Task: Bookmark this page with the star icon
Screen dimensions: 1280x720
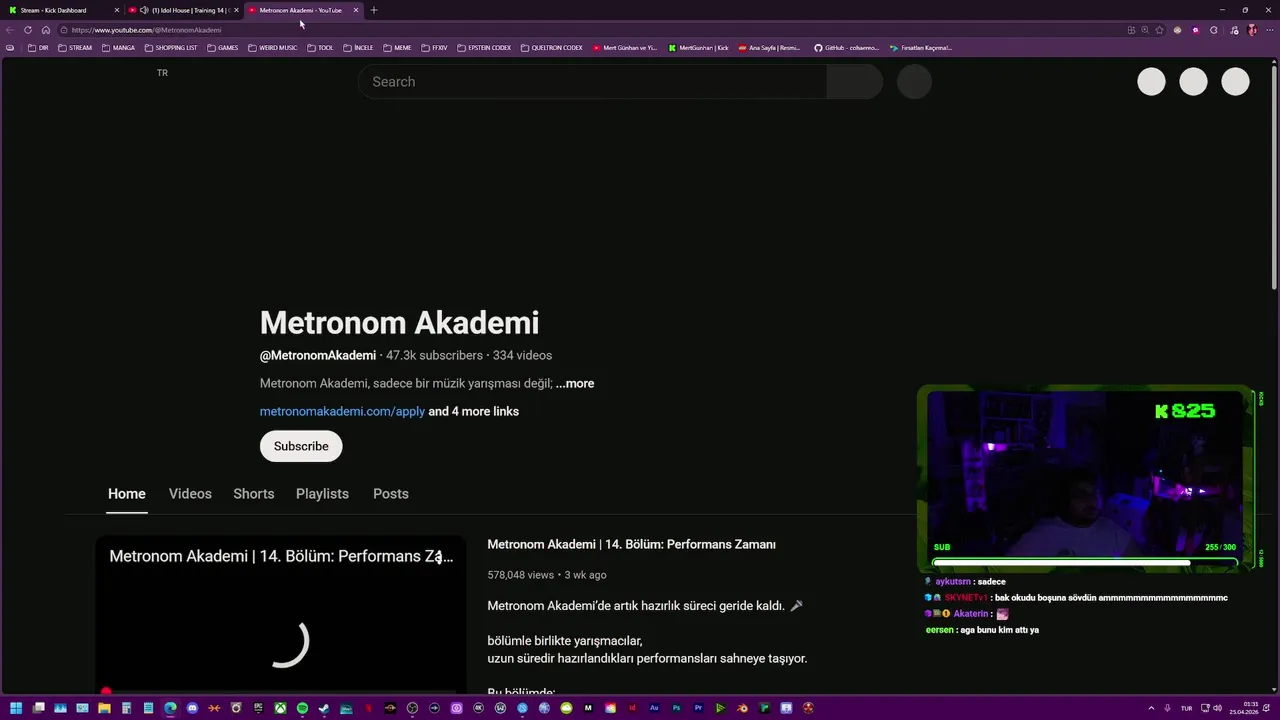Action: [1159, 30]
